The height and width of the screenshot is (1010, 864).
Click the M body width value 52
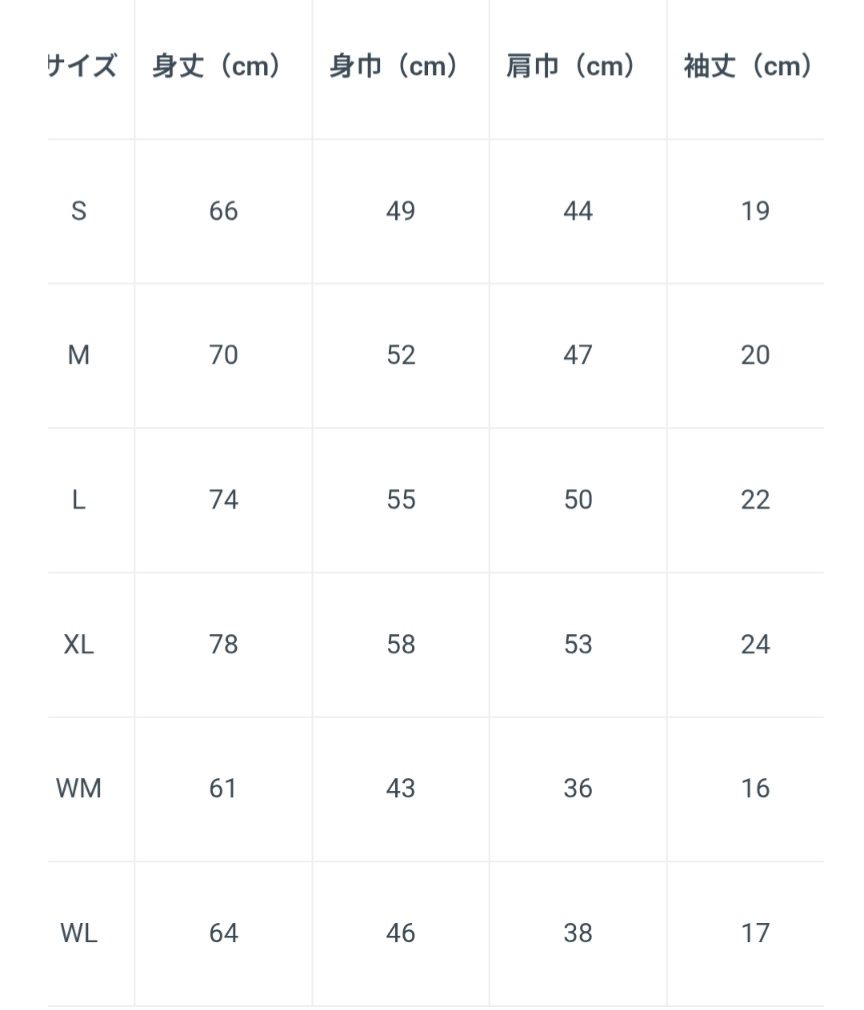pyautogui.click(x=400, y=355)
